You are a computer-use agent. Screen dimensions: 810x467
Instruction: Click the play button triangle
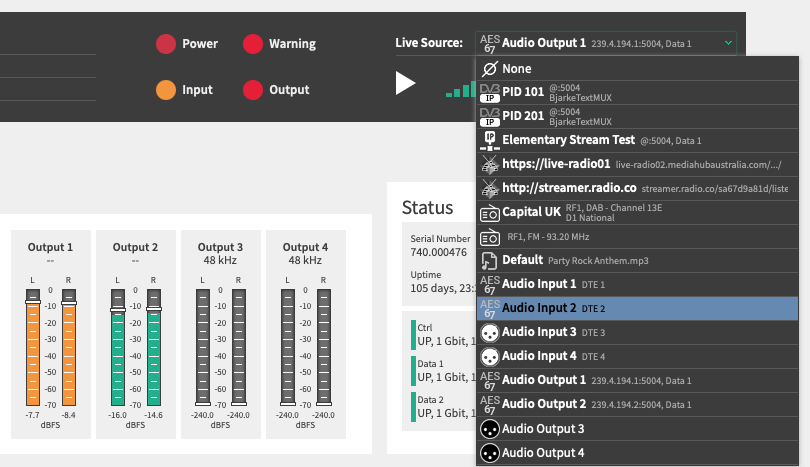(405, 83)
